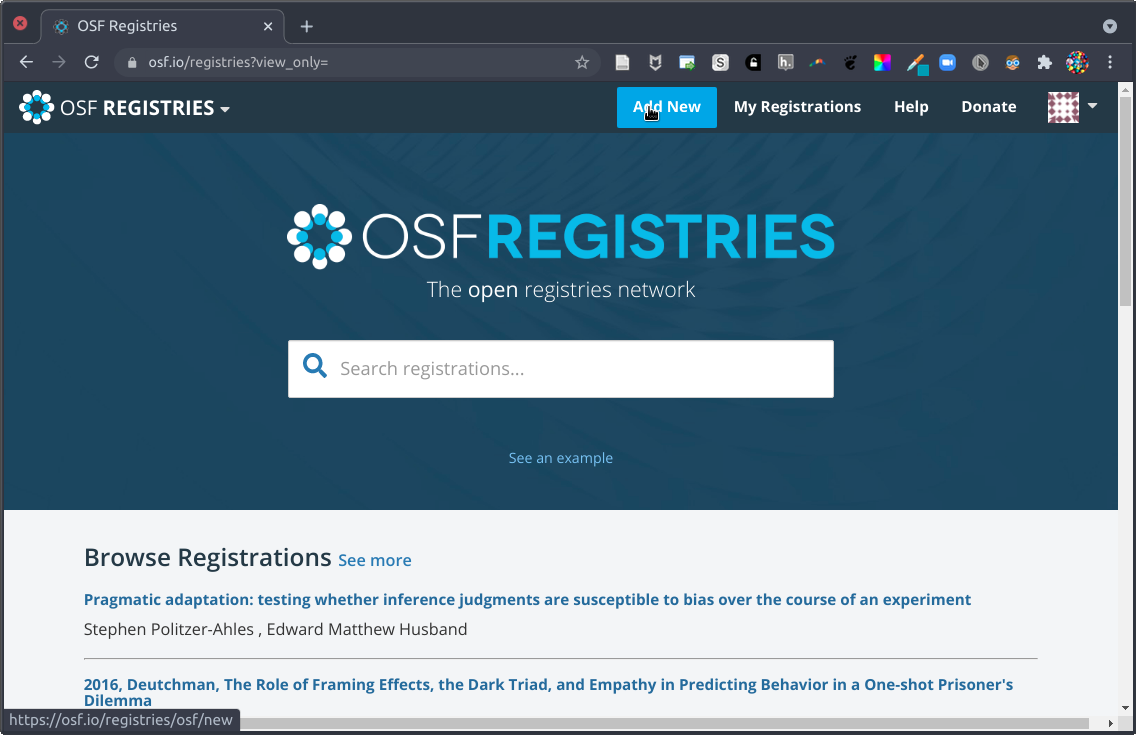Open the Chrome three-dot menu
The width and height of the screenshot is (1136, 735).
pyautogui.click(x=1110, y=62)
